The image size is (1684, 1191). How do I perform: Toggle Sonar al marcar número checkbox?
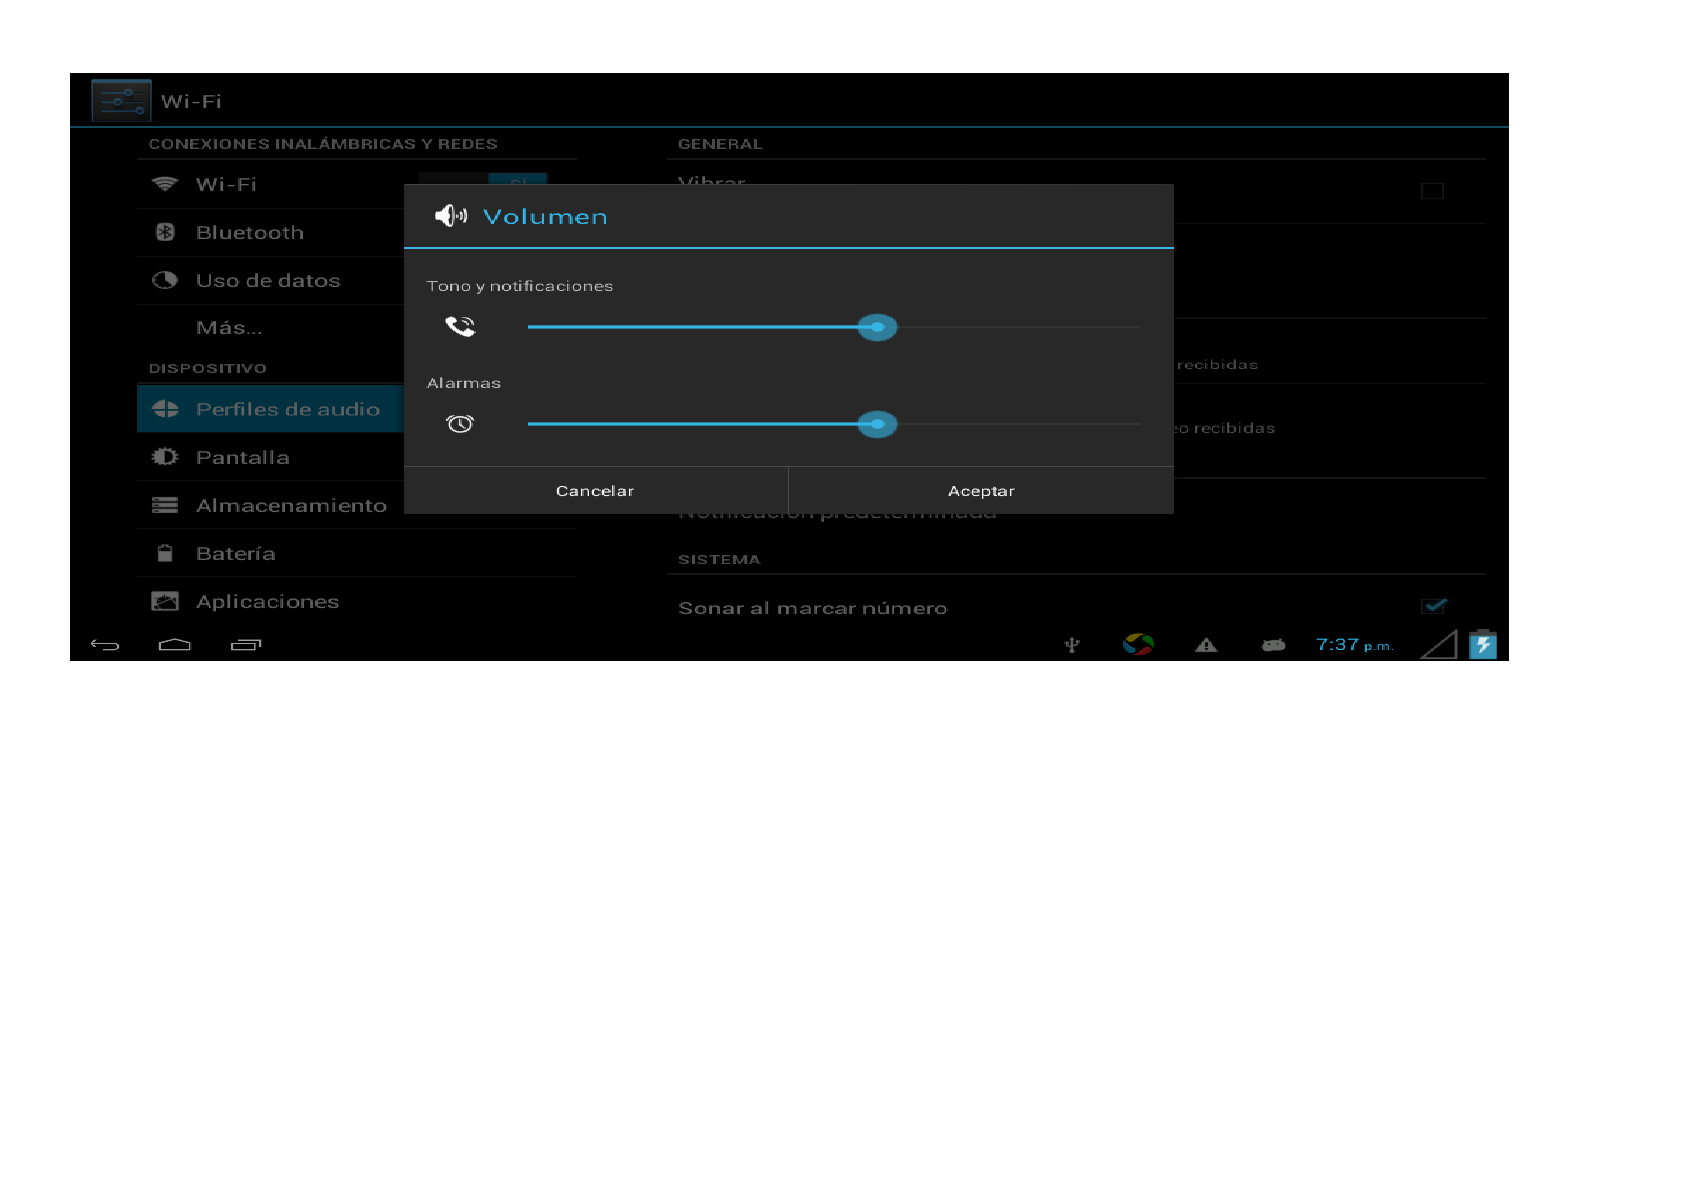1434,606
